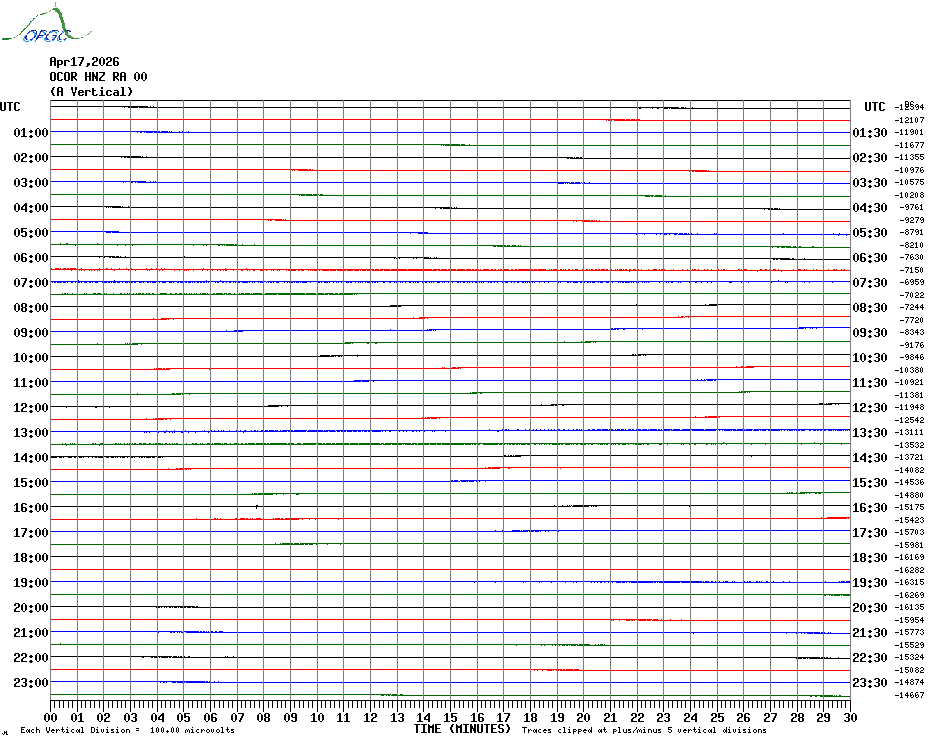
Task: Click the Apr17,2026 date label
Action: tap(84, 62)
